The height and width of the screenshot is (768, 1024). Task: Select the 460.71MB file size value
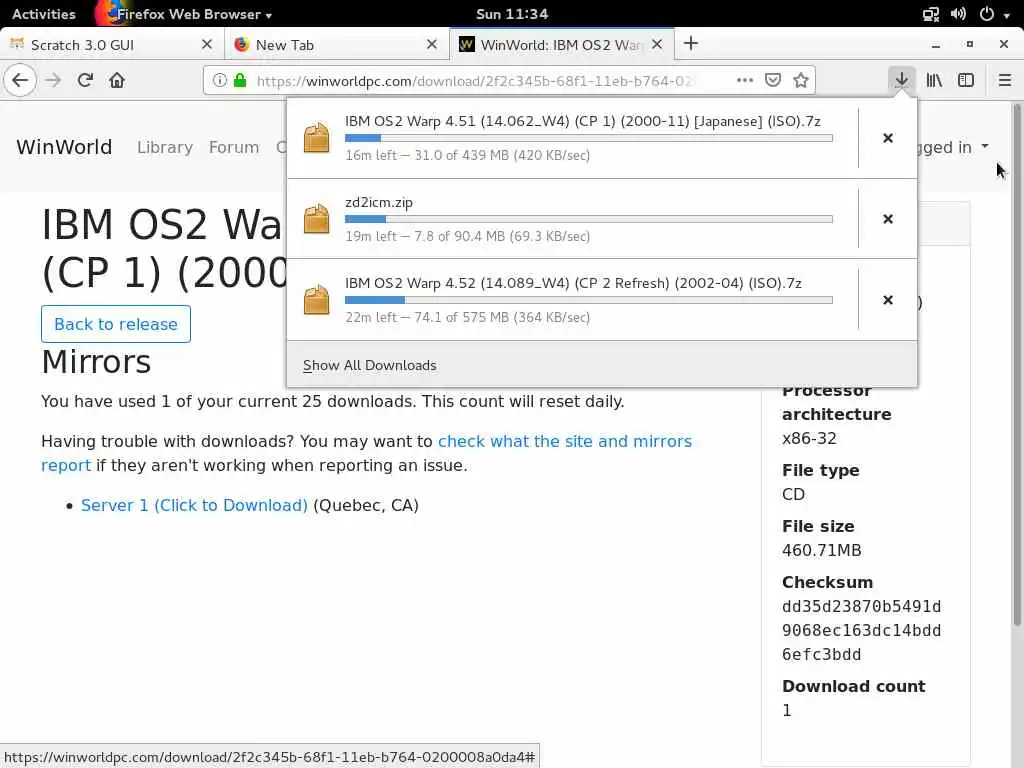pos(822,550)
